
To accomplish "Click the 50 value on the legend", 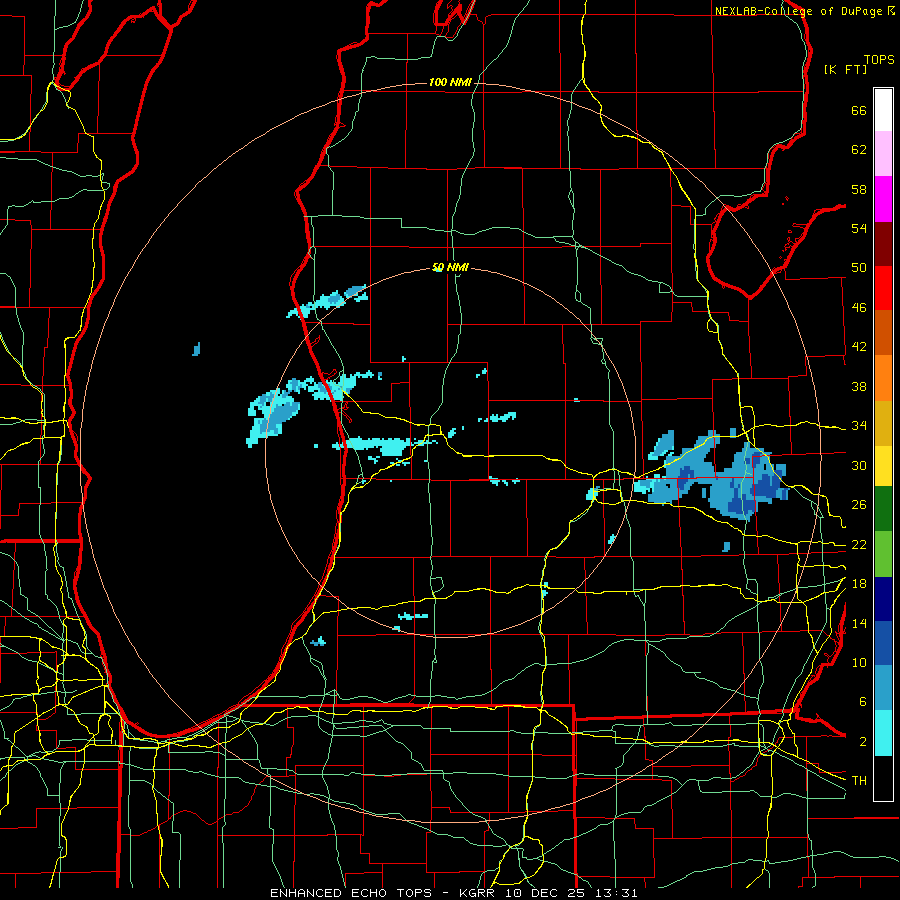I will click(859, 268).
